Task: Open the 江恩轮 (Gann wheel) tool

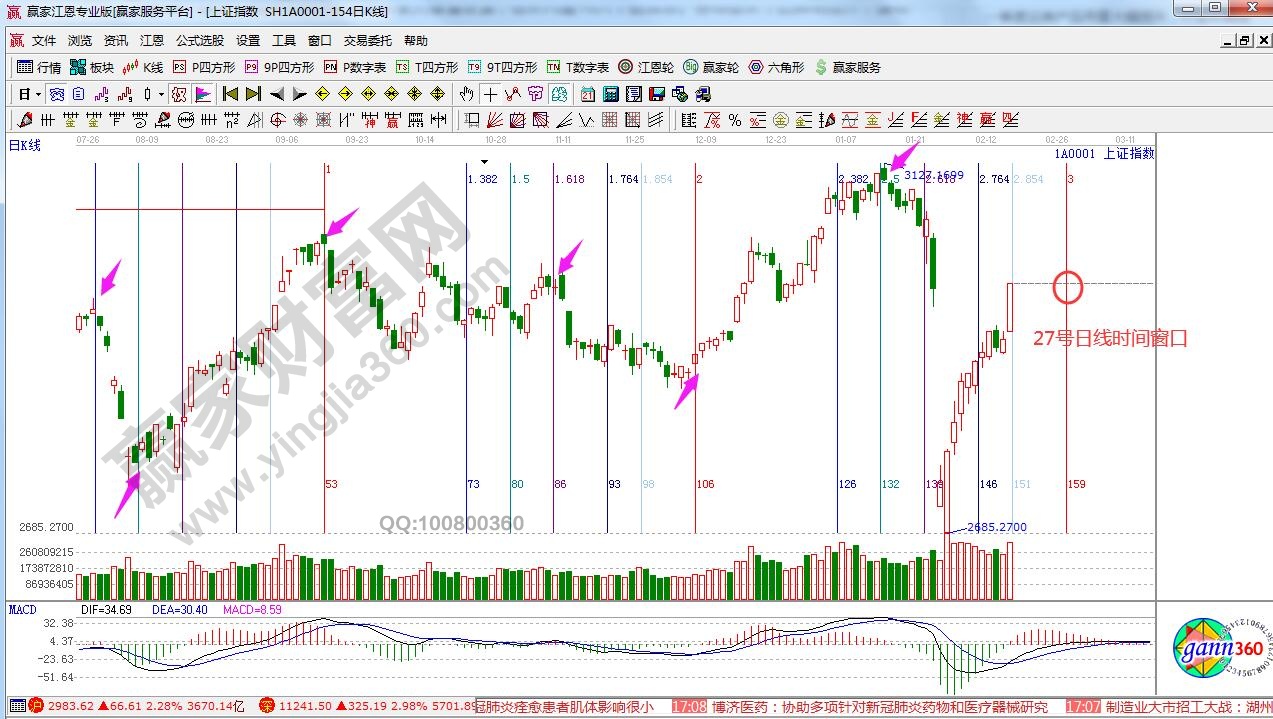Action: (x=645, y=67)
